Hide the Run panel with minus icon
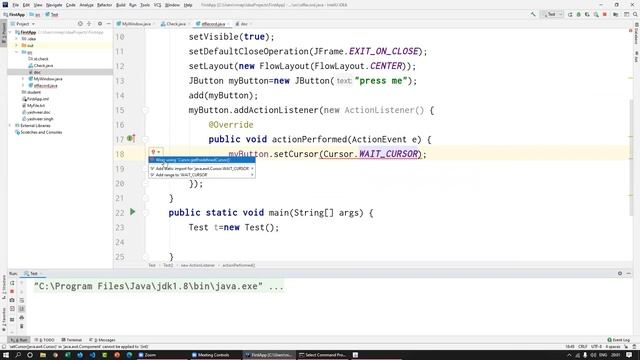The image size is (640, 360). pos(629,273)
